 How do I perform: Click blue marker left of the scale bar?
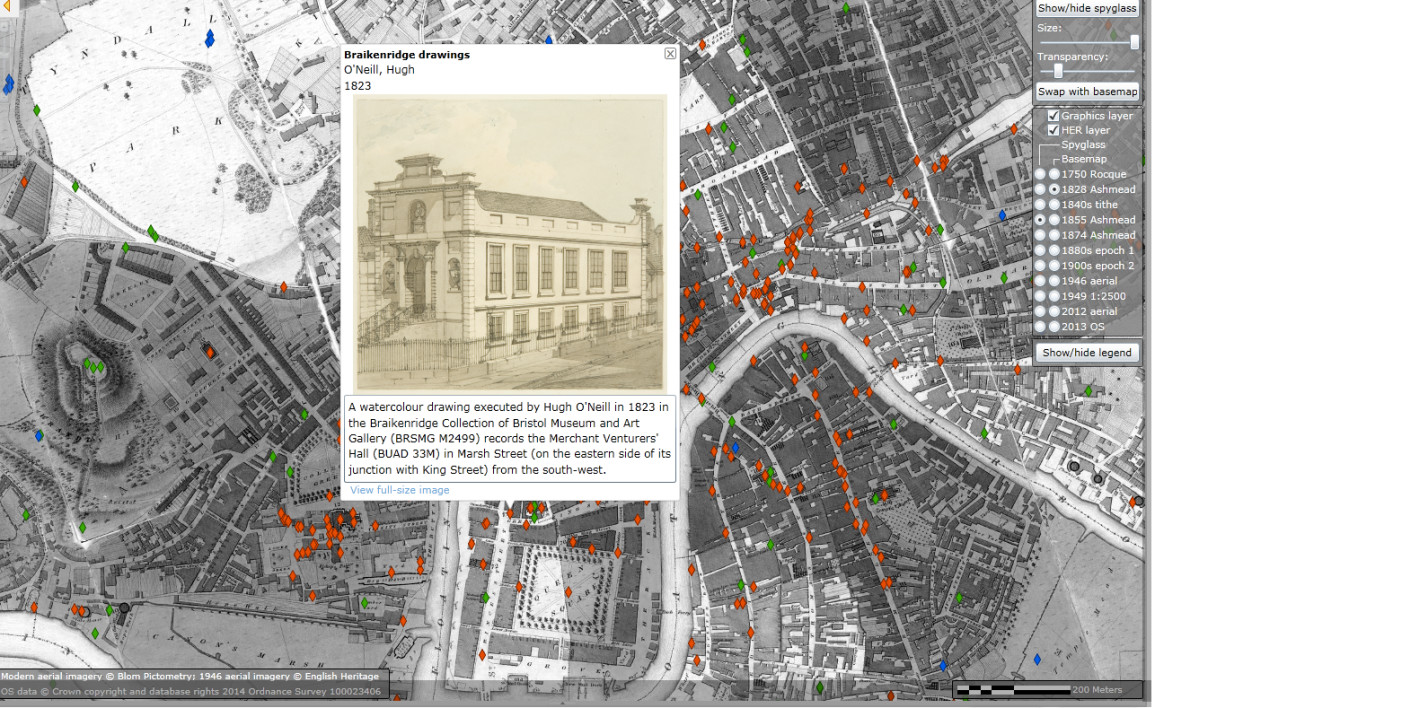[942, 665]
